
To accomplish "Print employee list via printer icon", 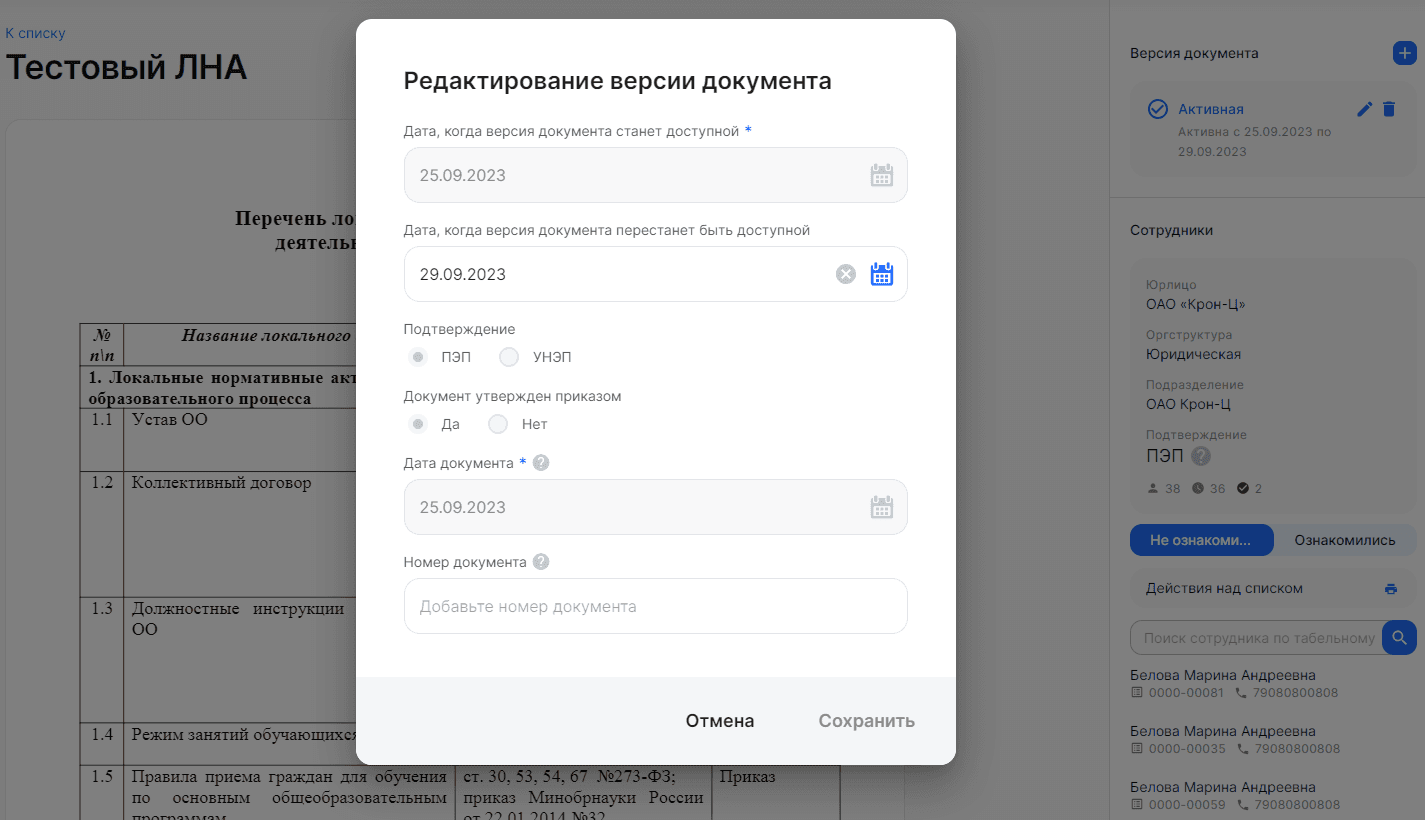I will (1390, 589).
